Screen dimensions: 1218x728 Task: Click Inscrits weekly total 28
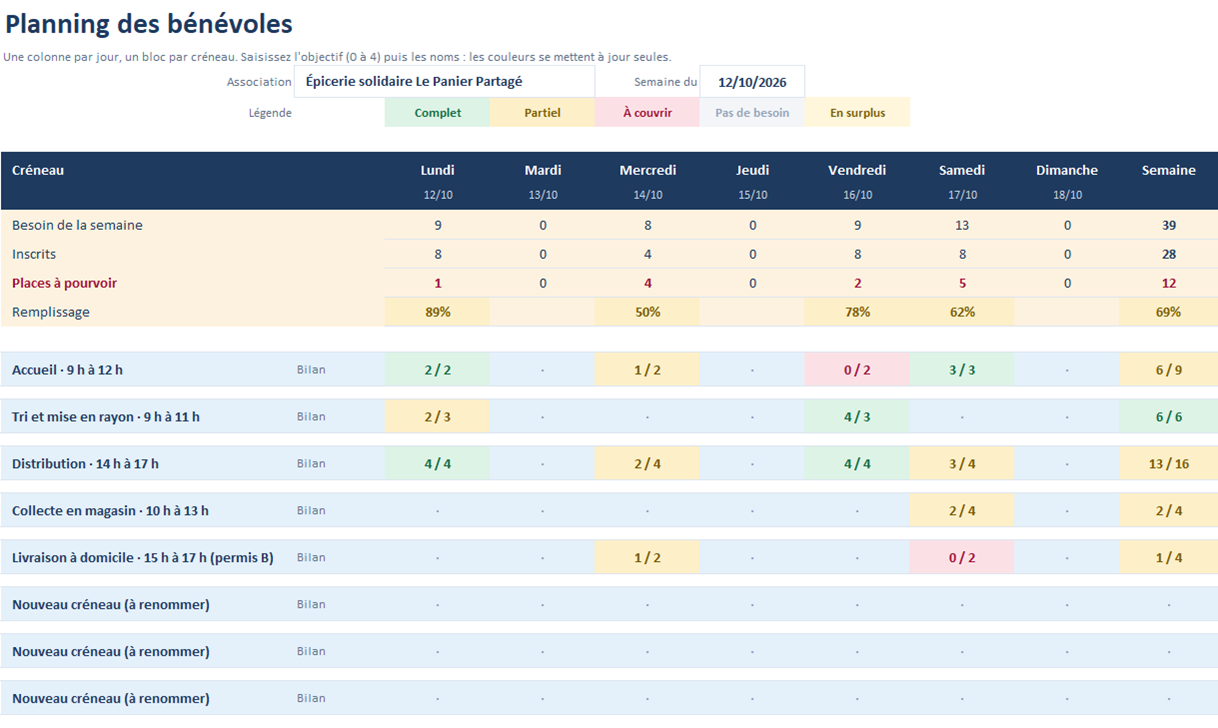(1168, 254)
